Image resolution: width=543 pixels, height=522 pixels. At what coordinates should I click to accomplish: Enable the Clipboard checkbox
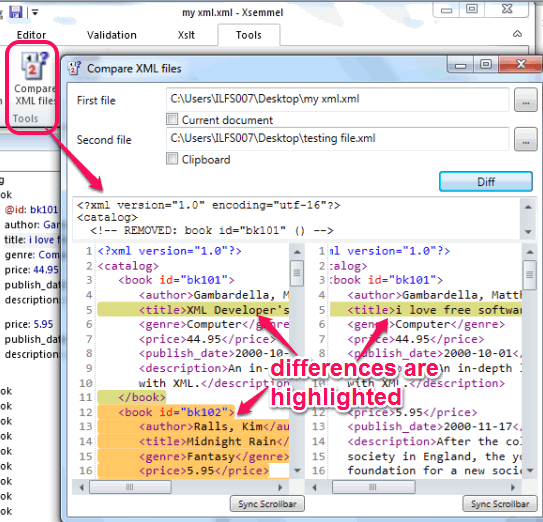172,159
